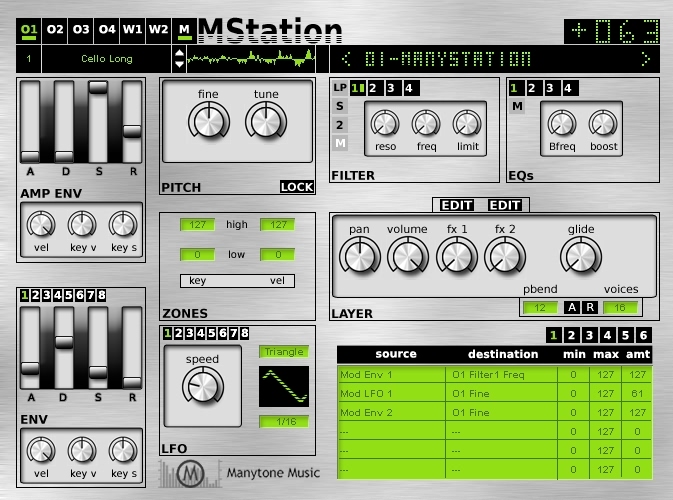Image resolution: width=673 pixels, height=500 pixels.
Task: Select the W1 tab
Action: 132,29
